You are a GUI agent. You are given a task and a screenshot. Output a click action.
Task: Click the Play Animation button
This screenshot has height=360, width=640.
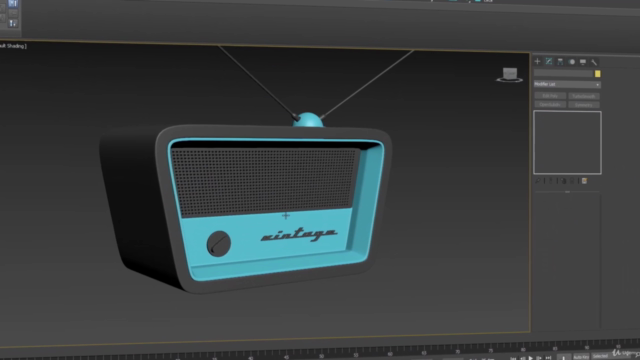coord(531,358)
